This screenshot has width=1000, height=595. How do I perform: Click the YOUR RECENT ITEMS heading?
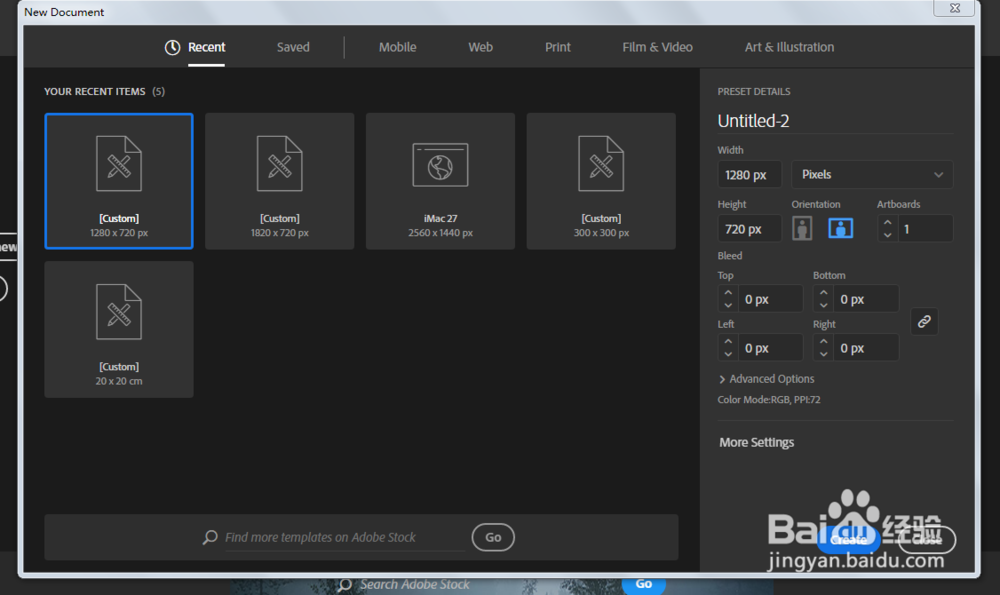(x=94, y=92)
